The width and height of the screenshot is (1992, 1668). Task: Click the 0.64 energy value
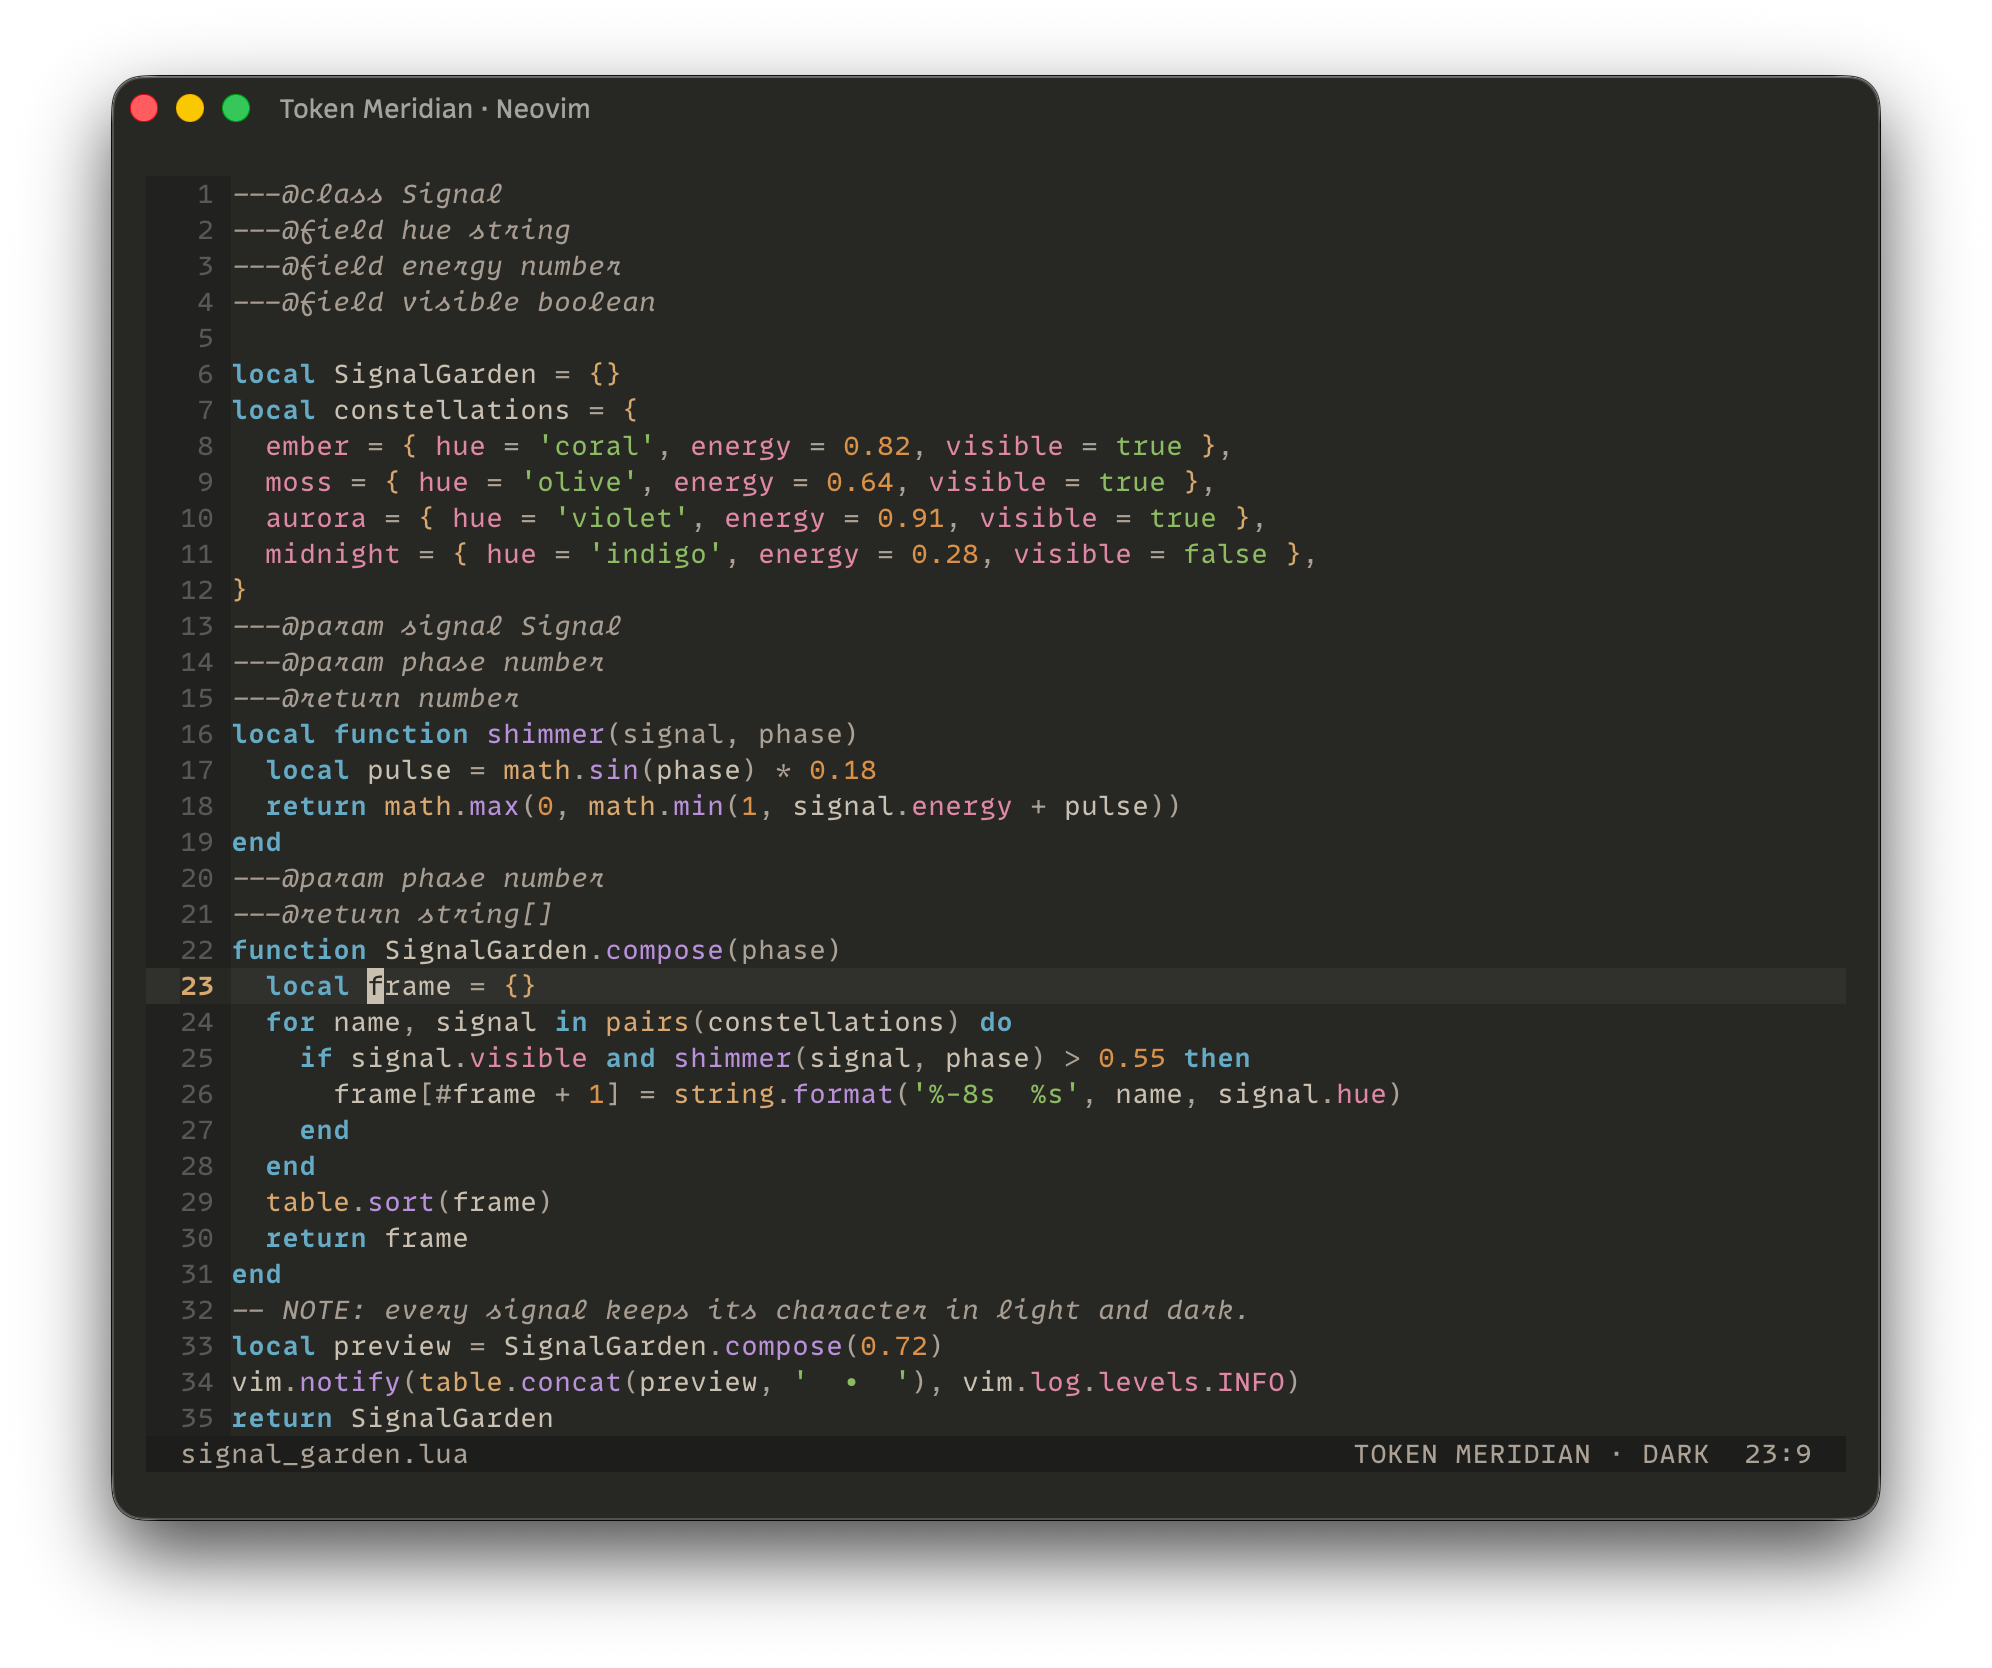pos(860,482)
